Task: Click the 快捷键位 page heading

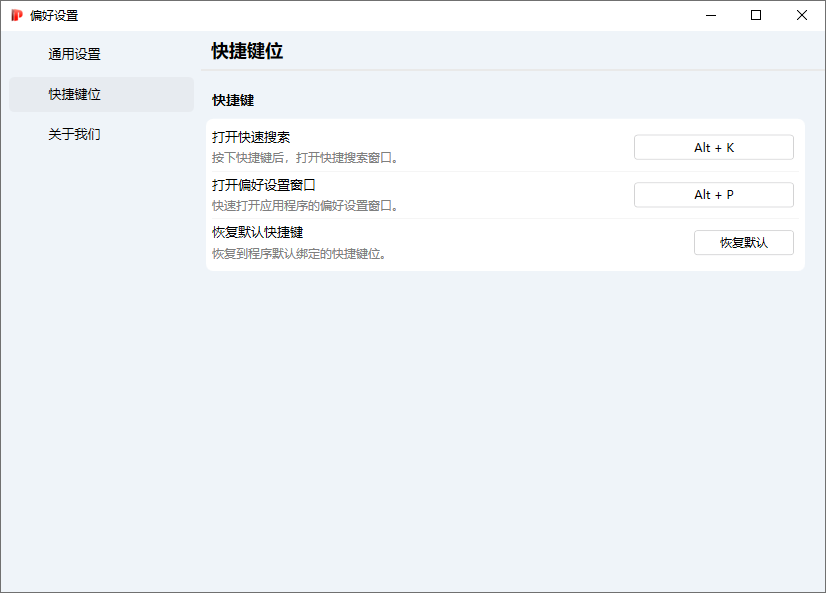Action: tap(247, 51)
